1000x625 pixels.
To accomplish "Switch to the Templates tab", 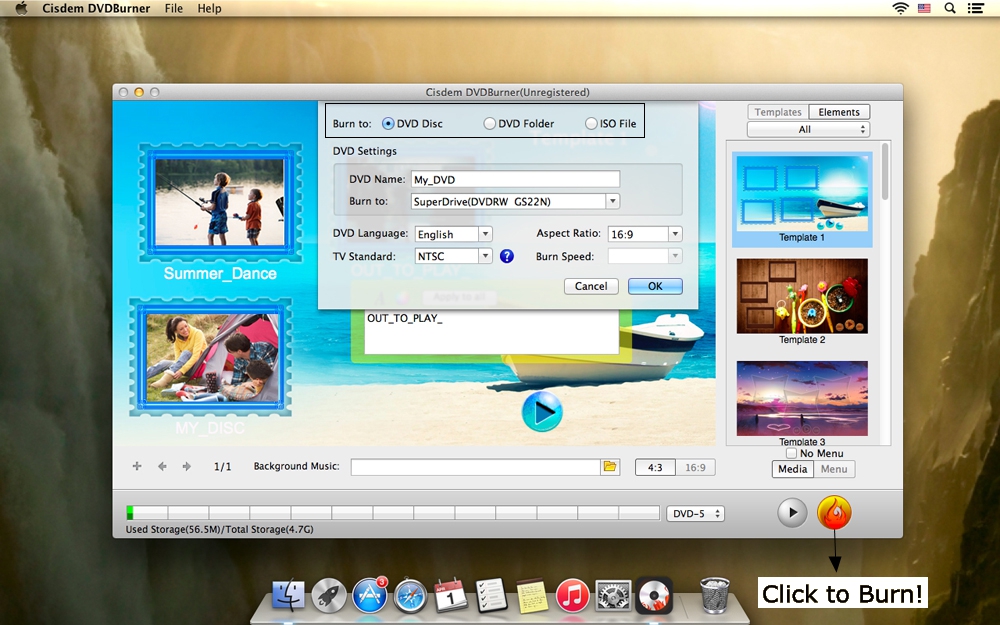I will tap(778, 112).
